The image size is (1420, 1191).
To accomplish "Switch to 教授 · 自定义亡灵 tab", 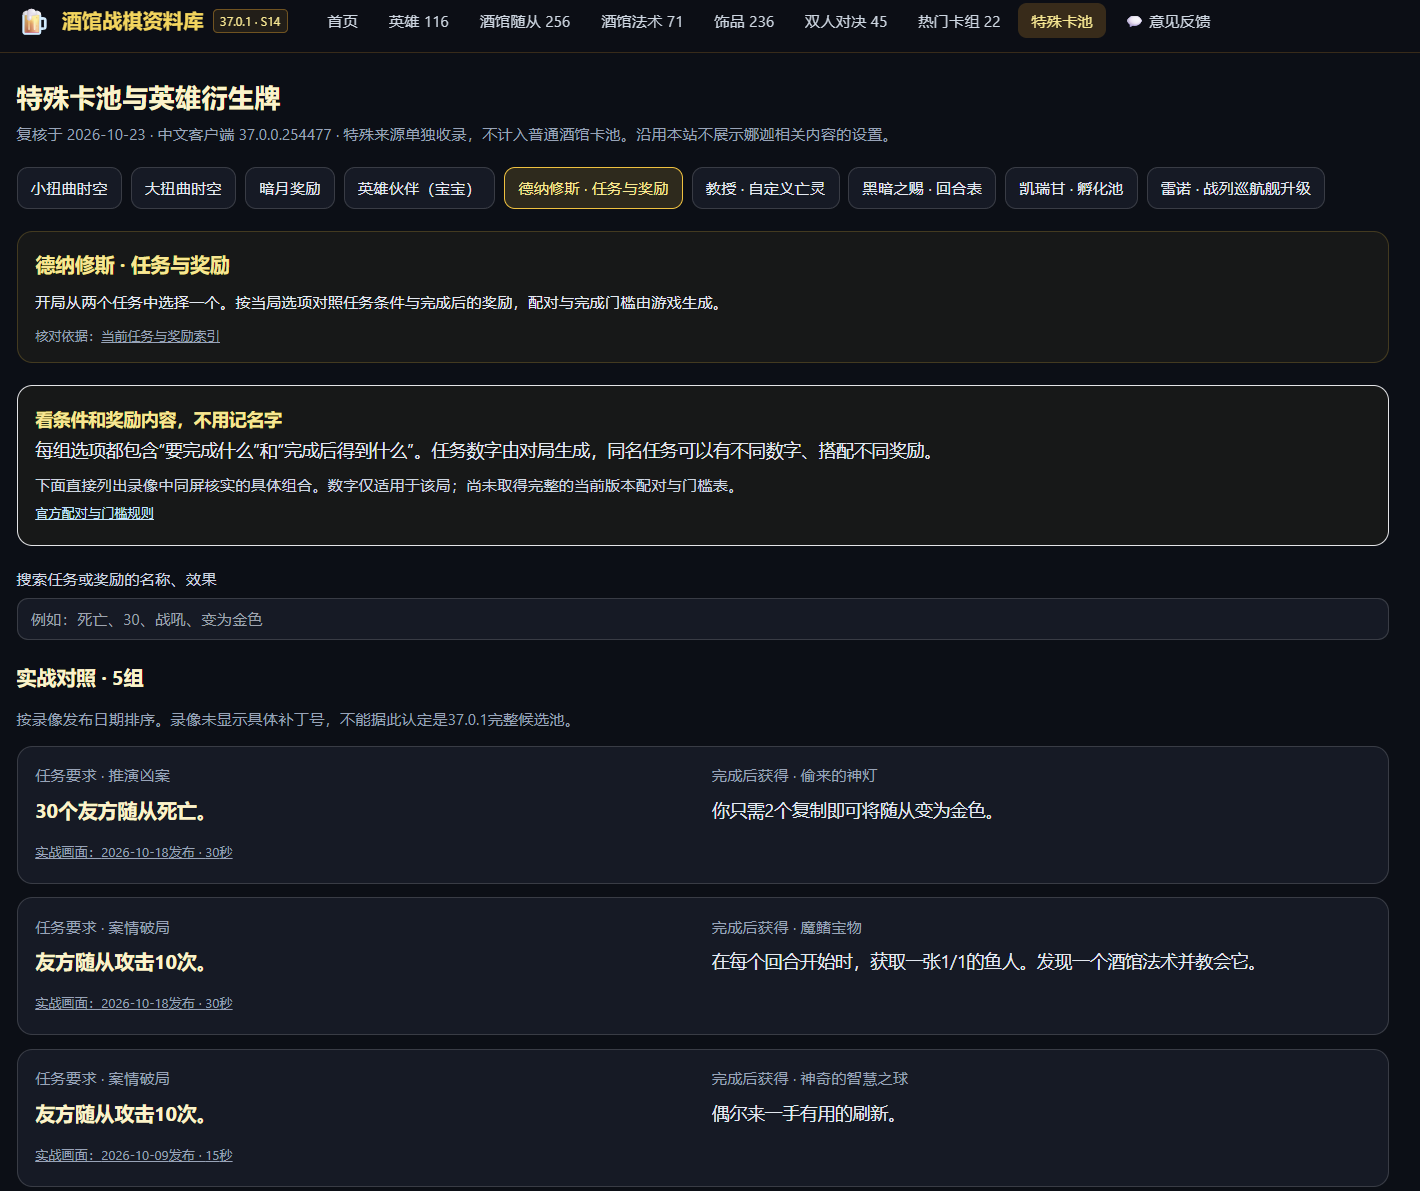I will coord(765,188).
